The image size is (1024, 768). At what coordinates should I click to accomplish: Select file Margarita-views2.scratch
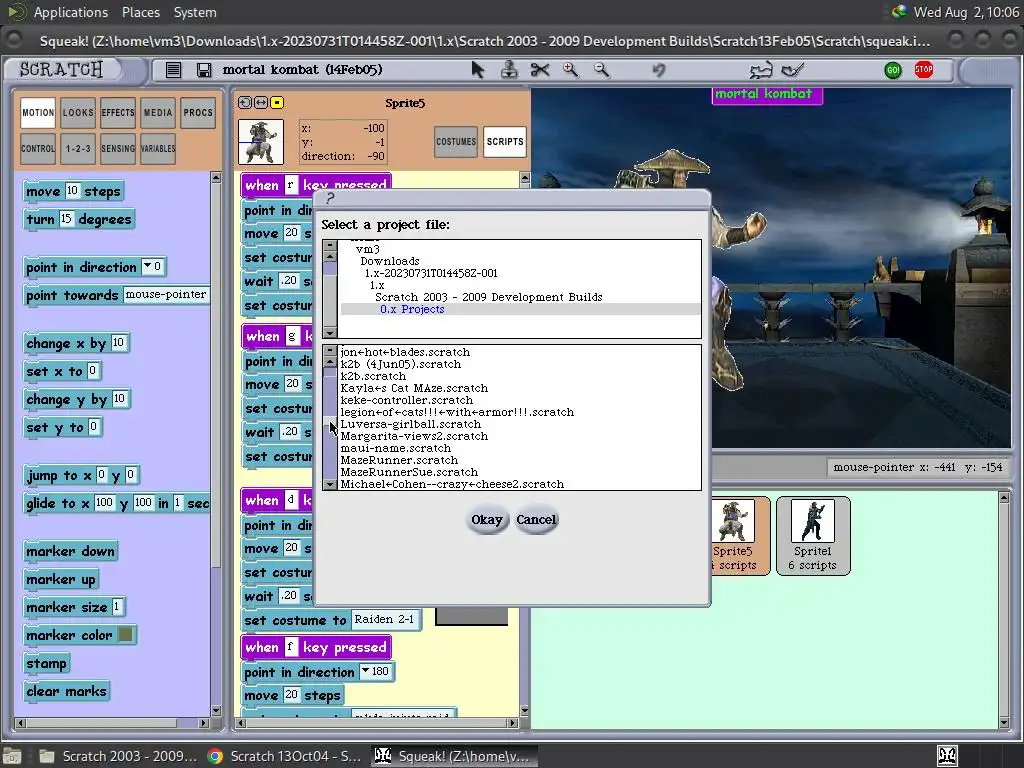pyautogui.click(x=414, y=436)
